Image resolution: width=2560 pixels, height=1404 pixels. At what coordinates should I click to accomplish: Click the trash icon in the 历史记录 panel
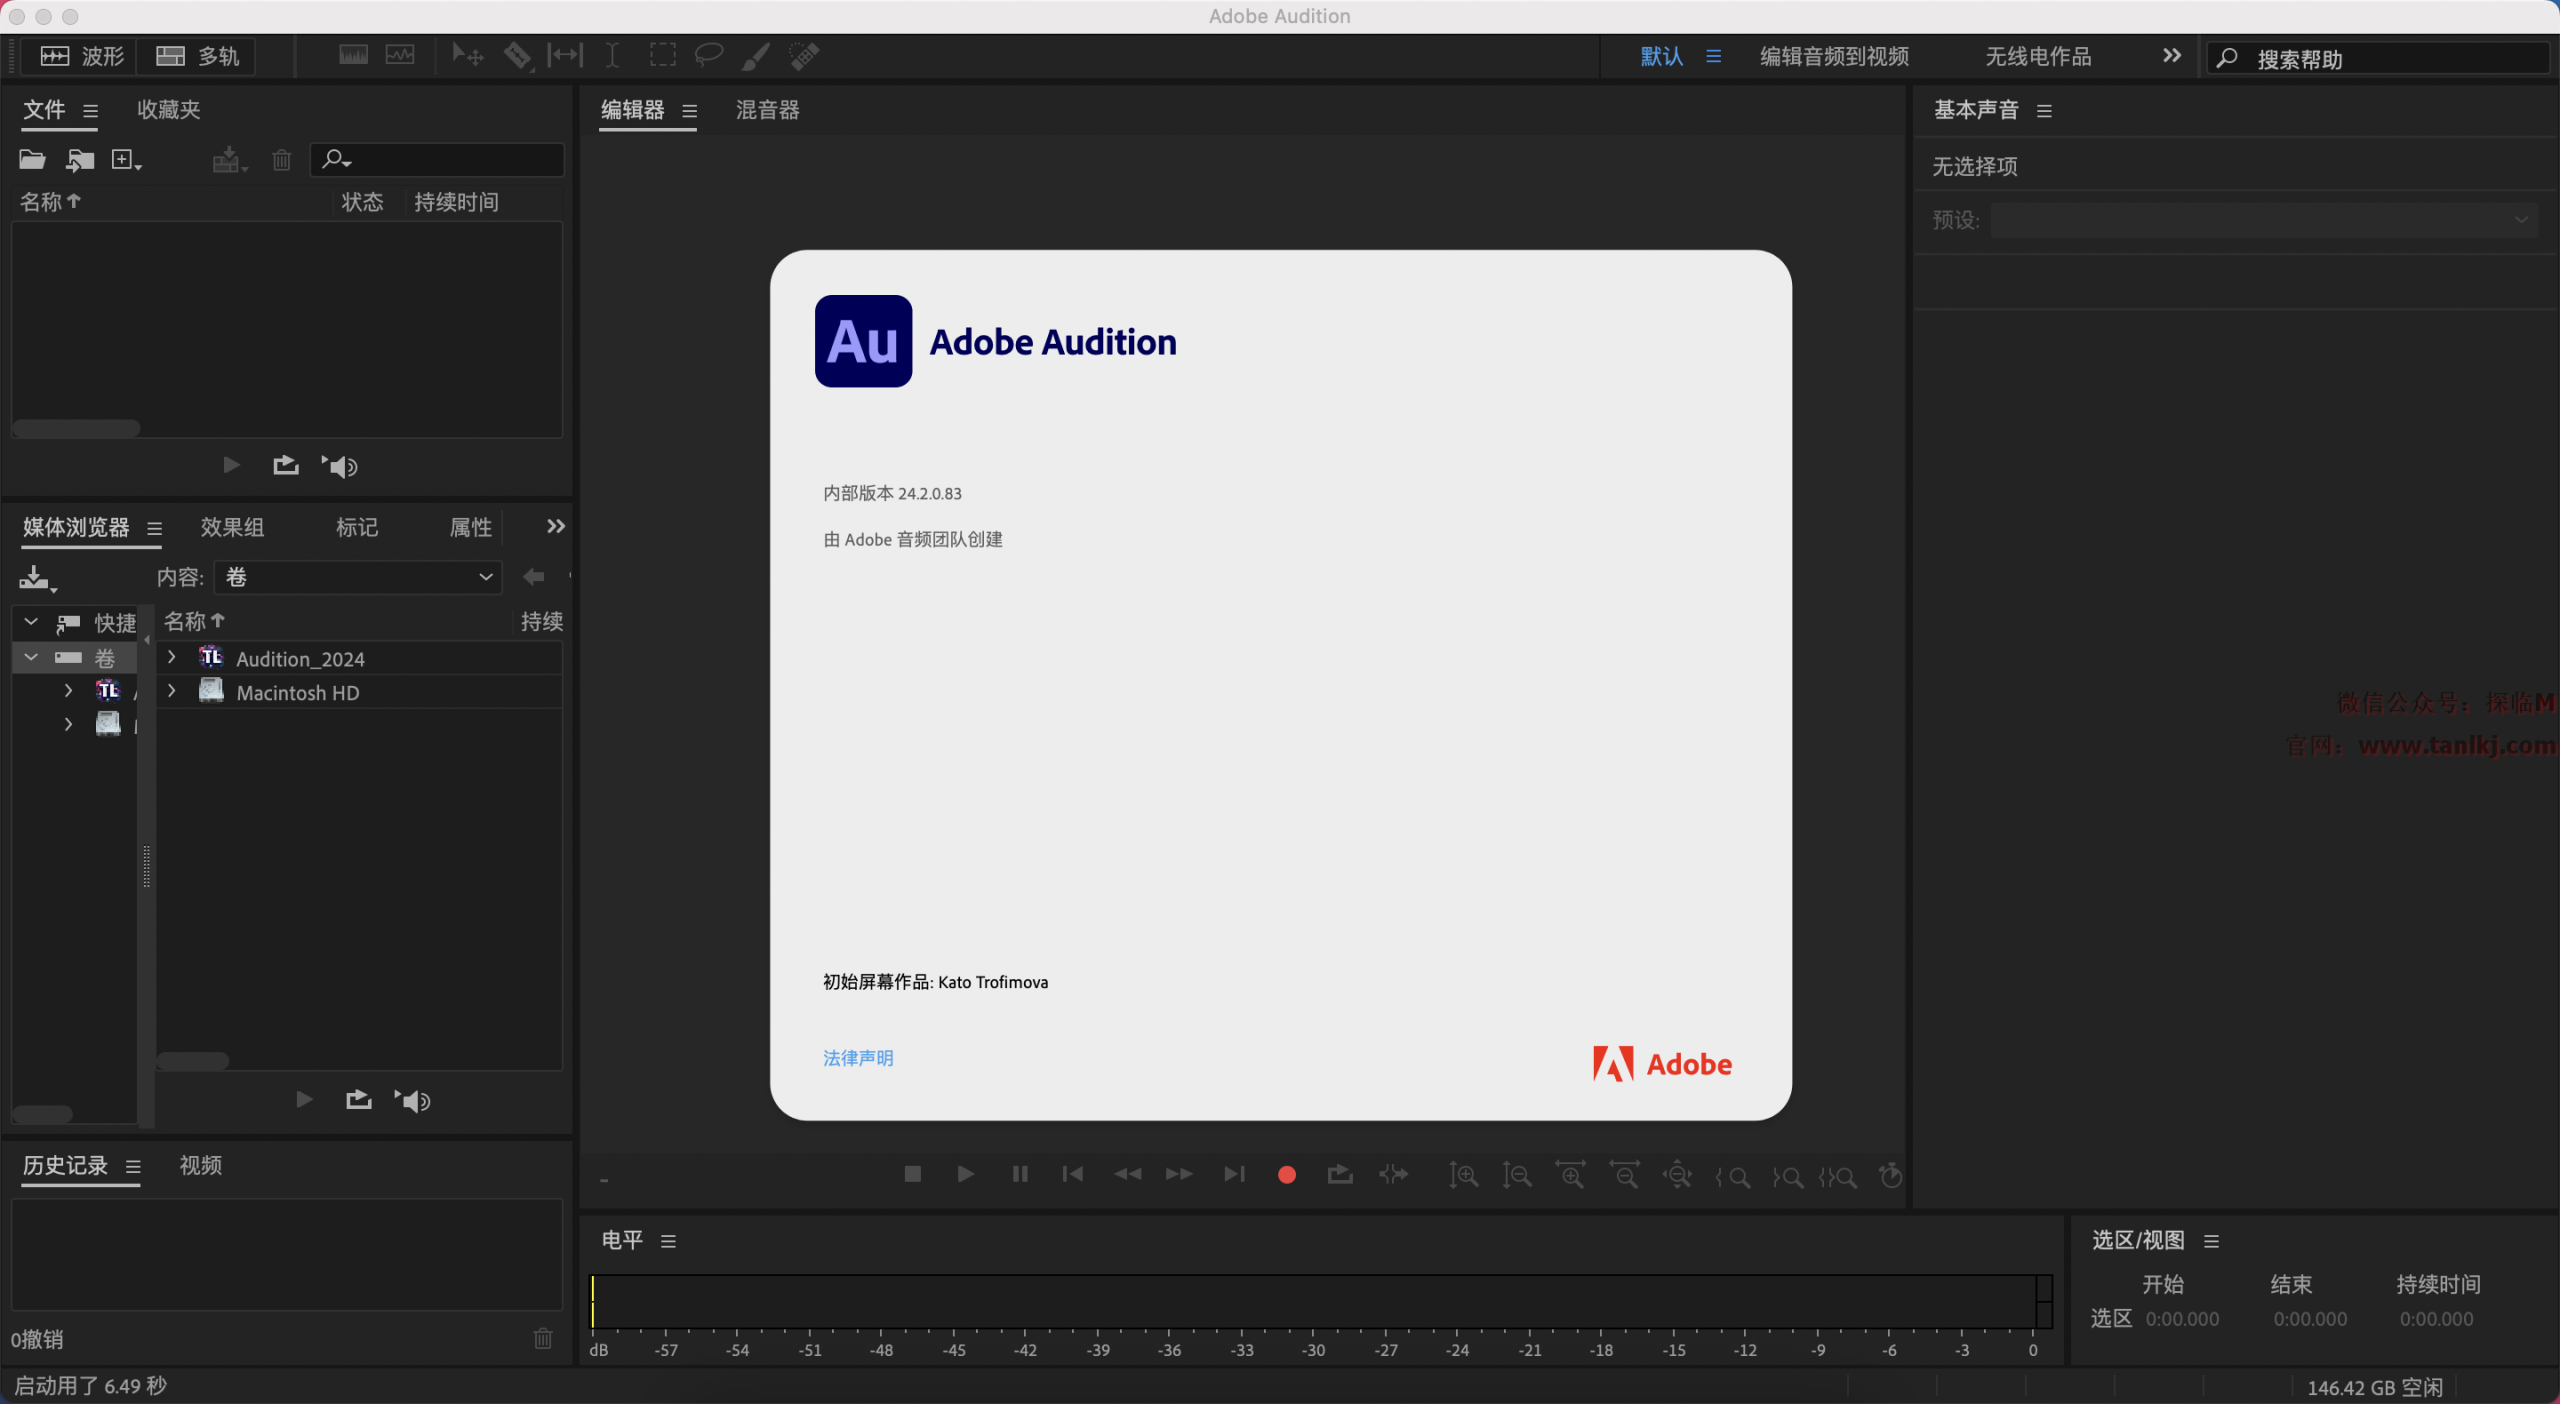(x=543, y=1338)
